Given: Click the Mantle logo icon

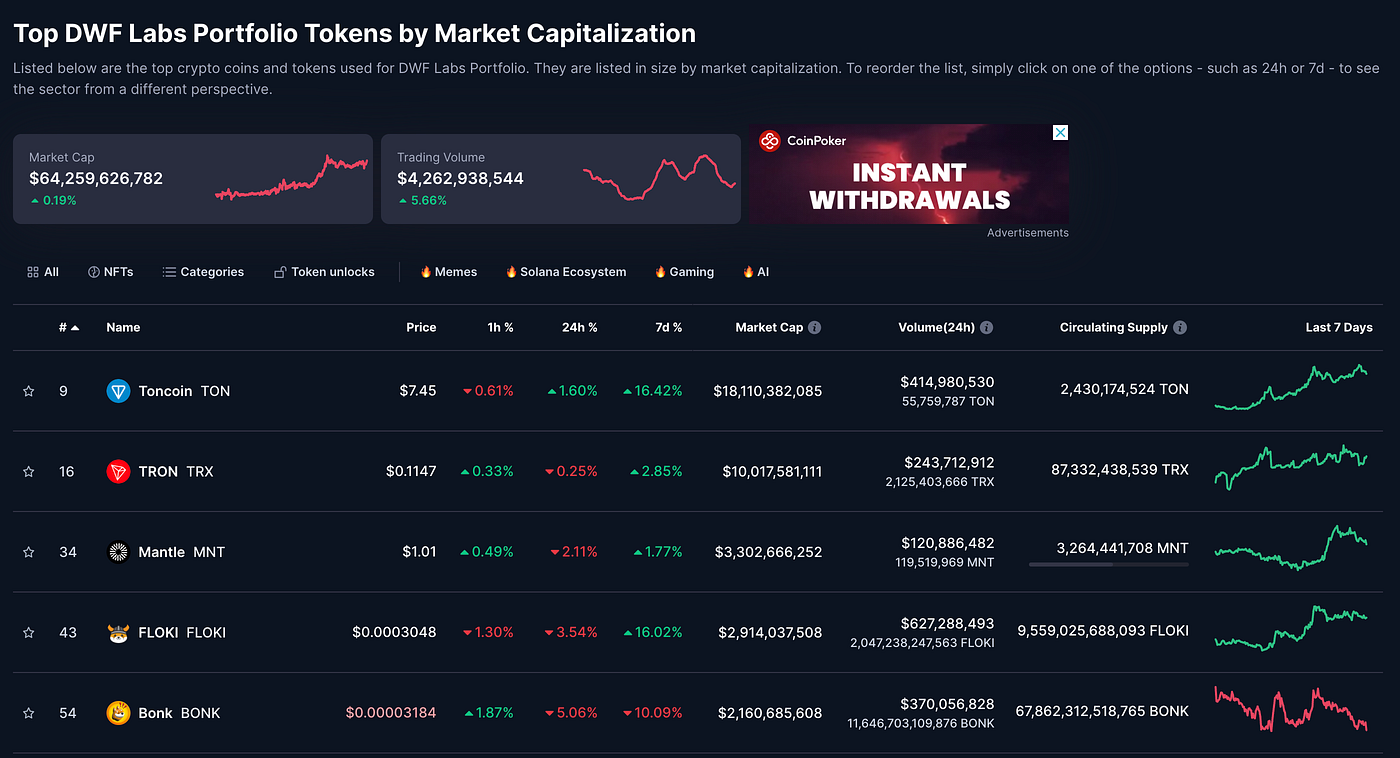Looking at the screenshot, I should pos(118,552).
